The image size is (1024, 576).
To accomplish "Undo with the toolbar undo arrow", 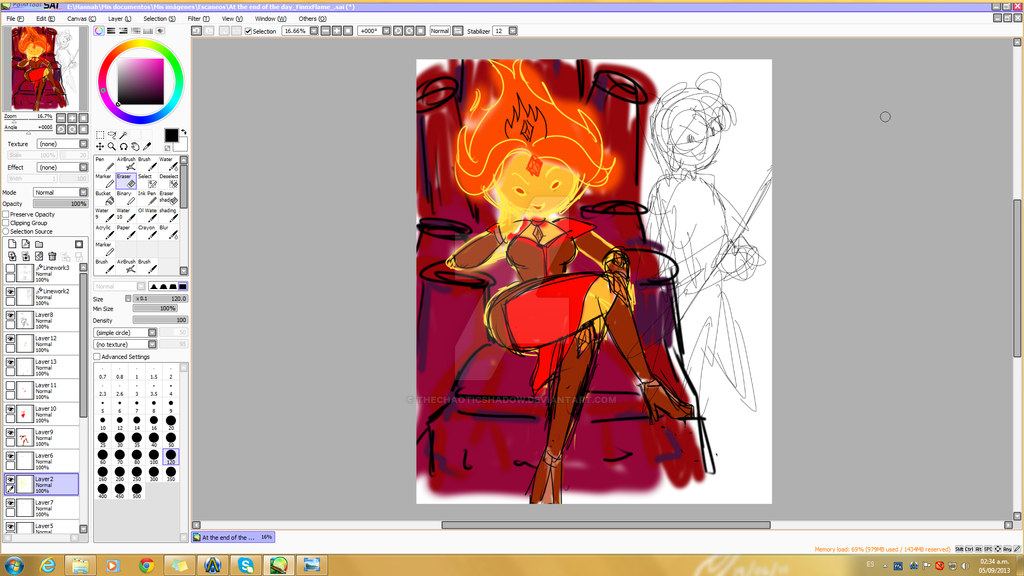I will [196, 31].
